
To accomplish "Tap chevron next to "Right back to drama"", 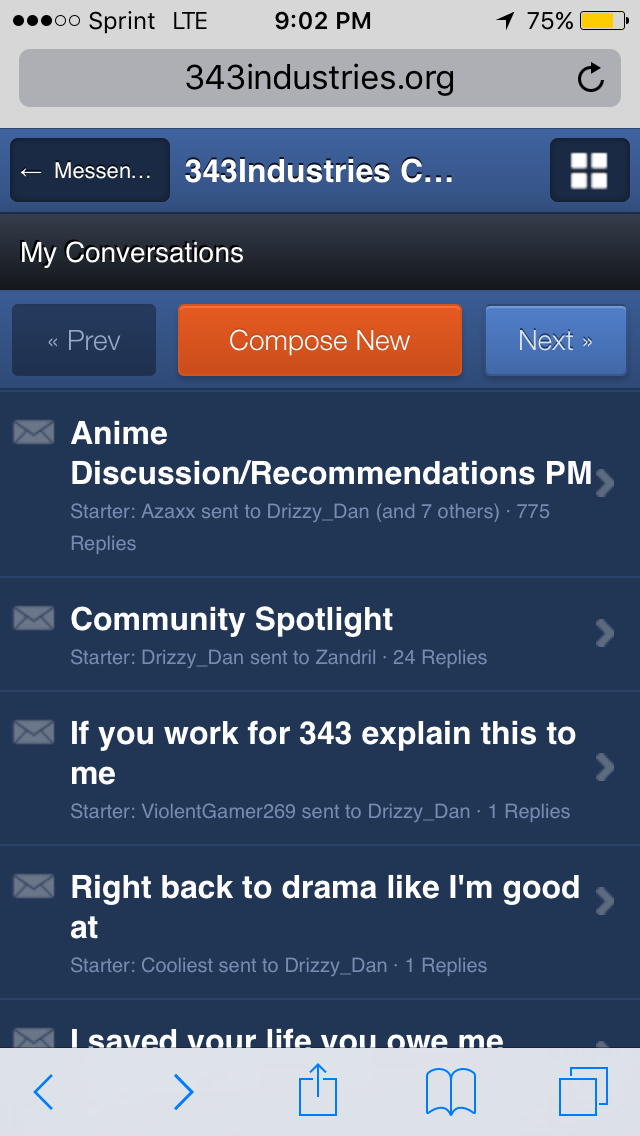I will tap(604, 901).
